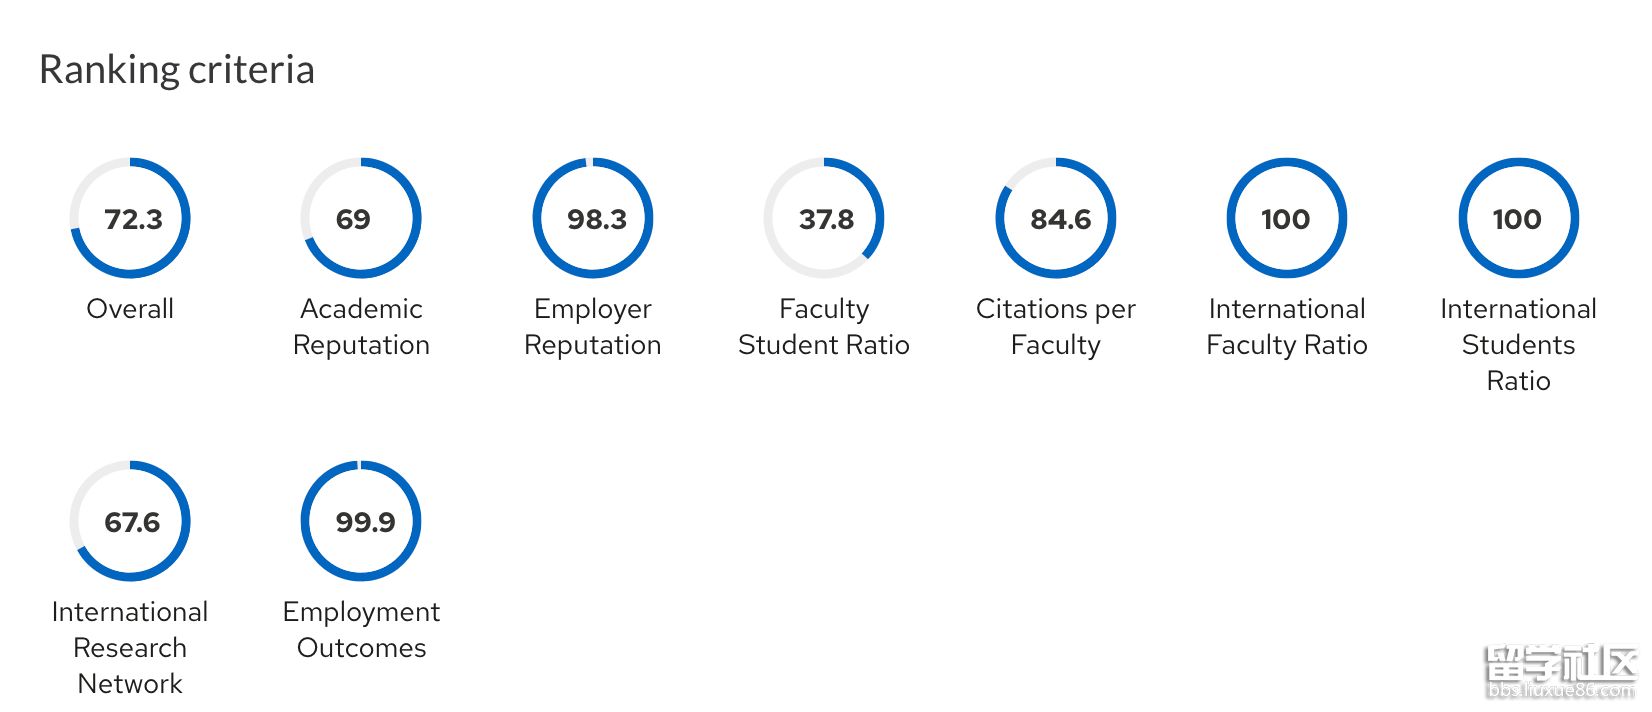Click the Employer Reputation label
Image resolution: width=1652 pixels, height=712 pixels.
[x=593, y=327]
